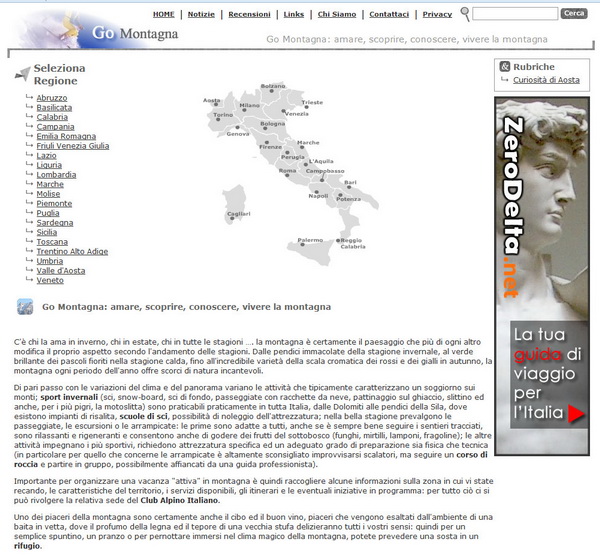Open the Abruzzo region link
Screen dimensions: 600x556
click(x=52, y=98)
